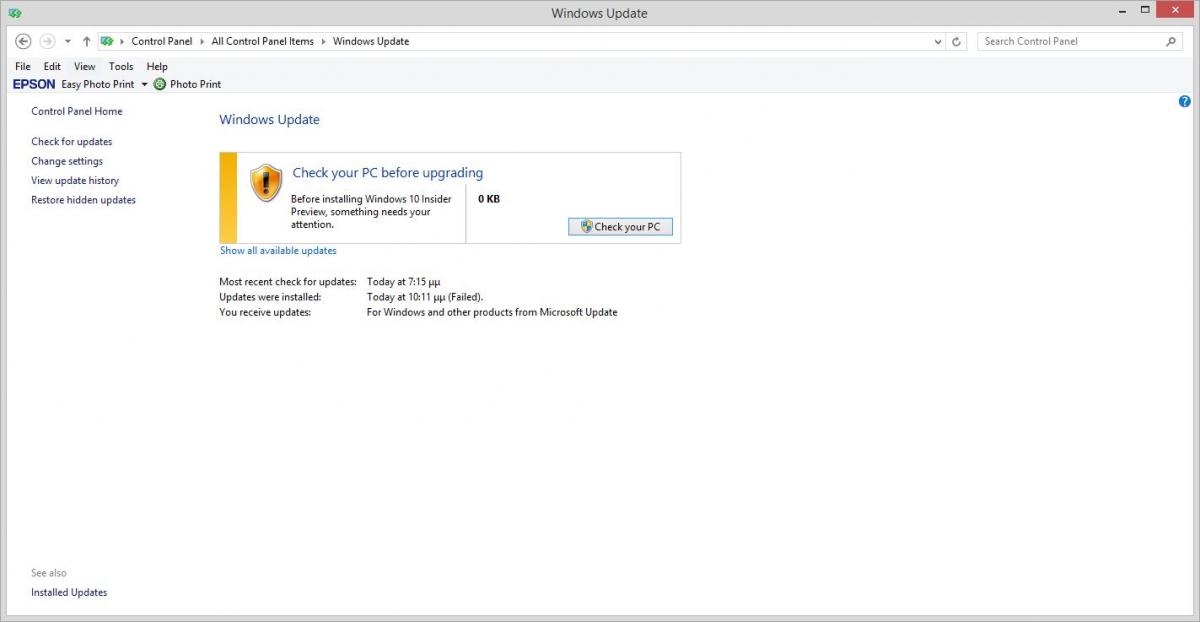Go up one level with Up arrow
Screen dimensions: 1200x622
click(x=86, y=41)
